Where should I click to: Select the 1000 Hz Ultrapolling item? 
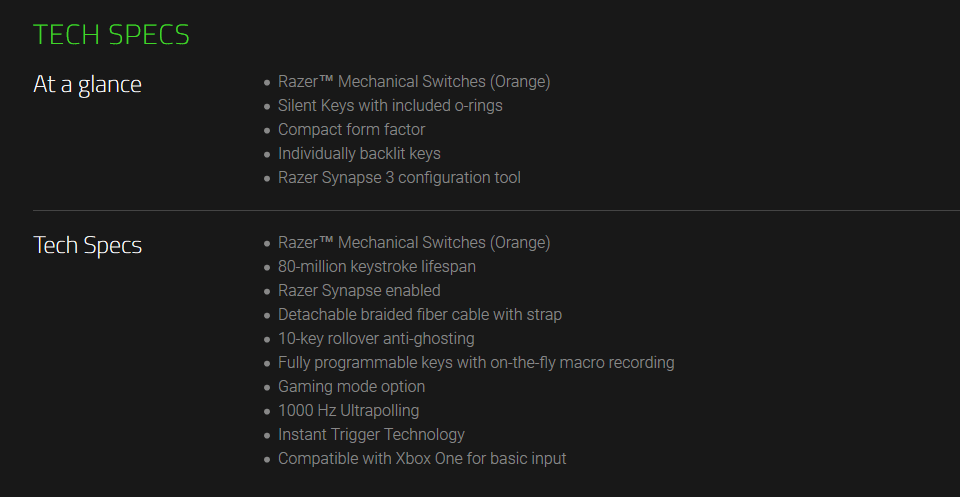(x=348, y=410)
